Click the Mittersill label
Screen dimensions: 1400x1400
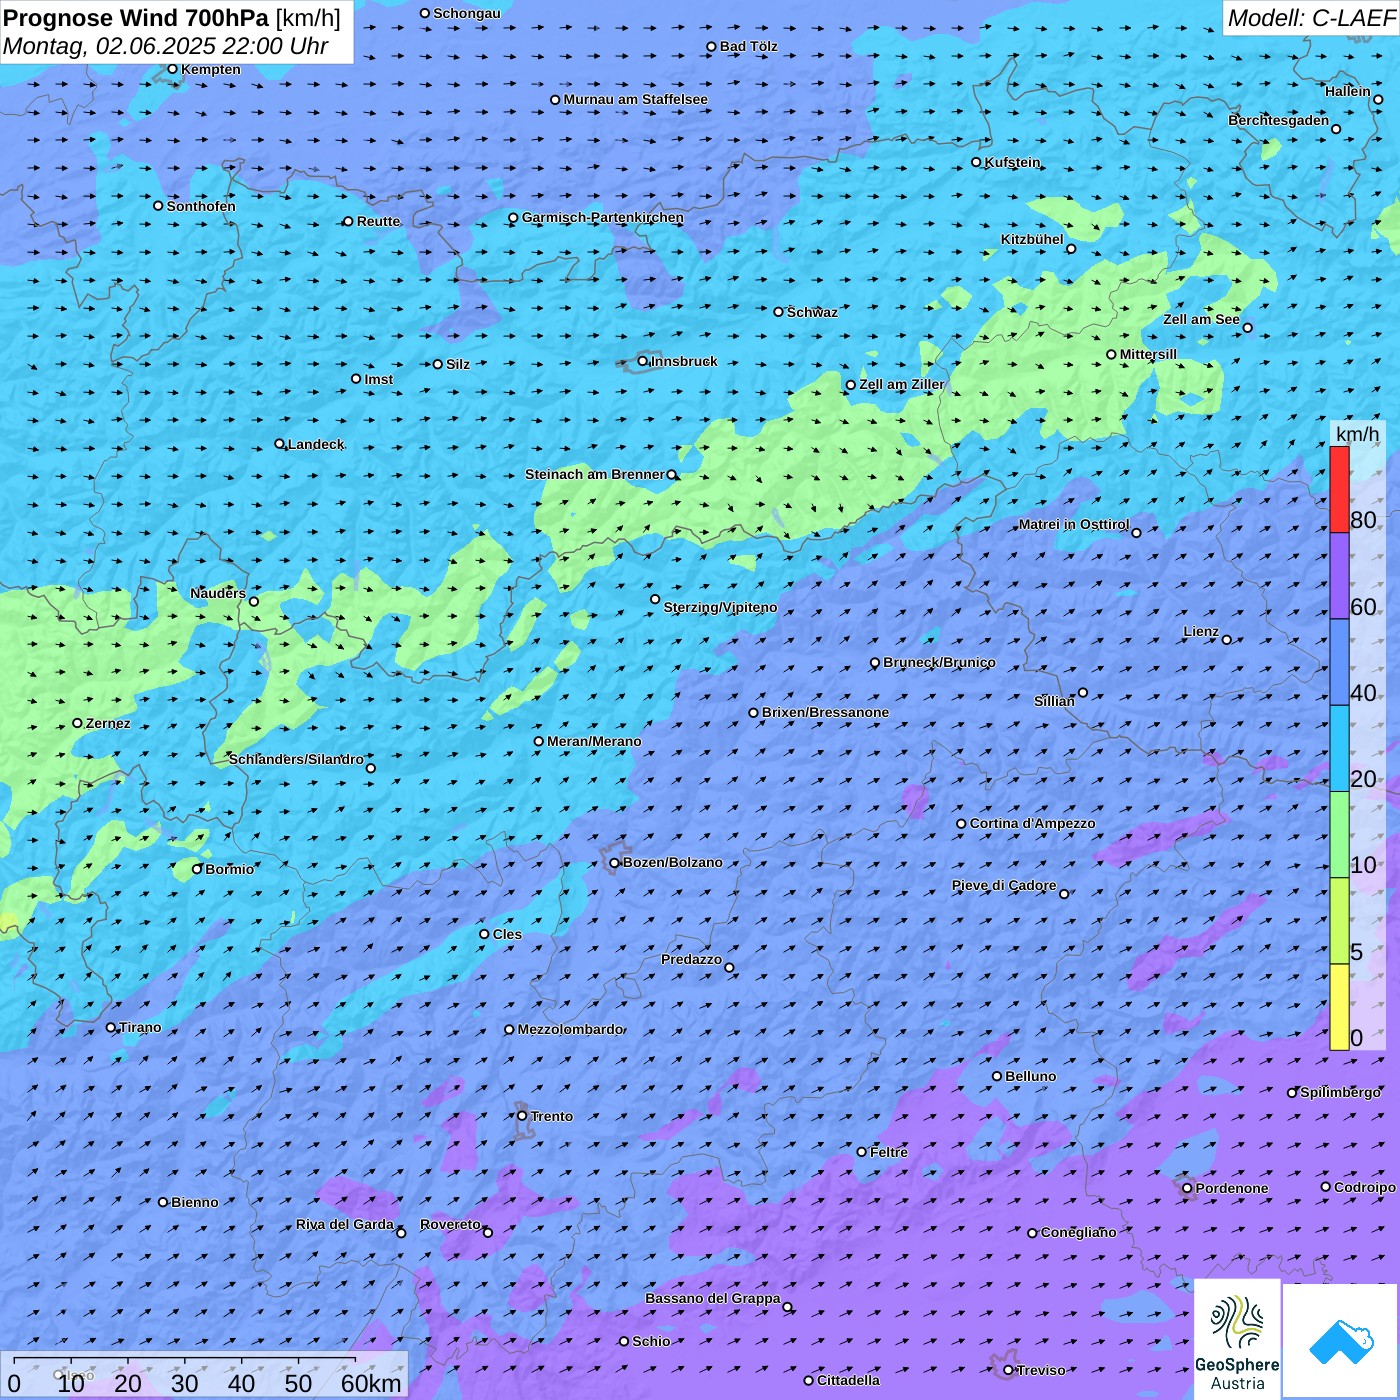click(x=1148, y=354)
